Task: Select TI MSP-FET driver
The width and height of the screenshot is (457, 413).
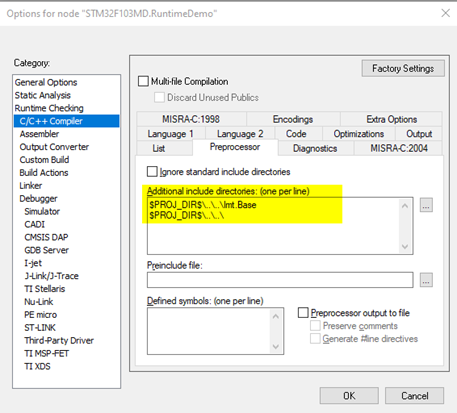Action: [x=47, y=354]
